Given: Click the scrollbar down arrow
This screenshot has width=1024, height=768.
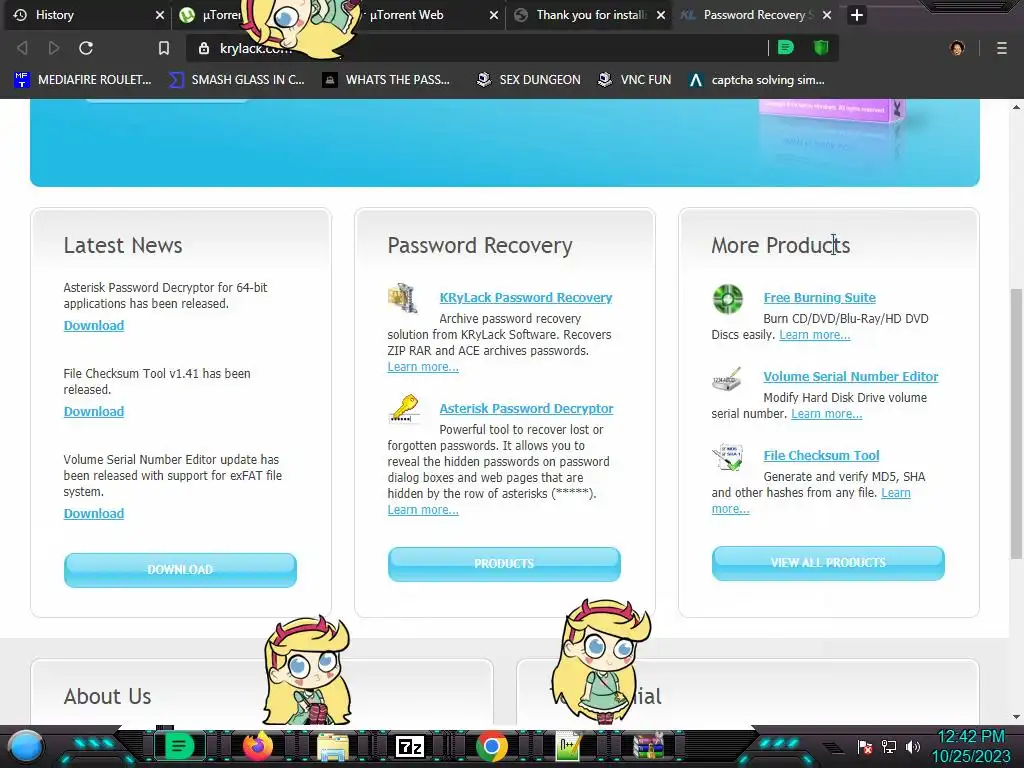Looking at the screenshot, I should 1016,717.
